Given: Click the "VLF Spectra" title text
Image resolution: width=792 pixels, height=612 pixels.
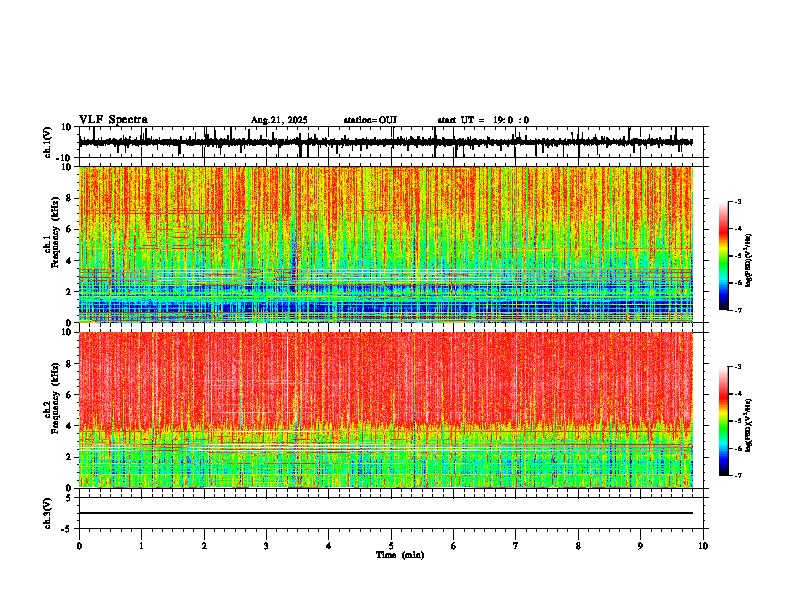Looking at the screenshot, I should point(113,119).
